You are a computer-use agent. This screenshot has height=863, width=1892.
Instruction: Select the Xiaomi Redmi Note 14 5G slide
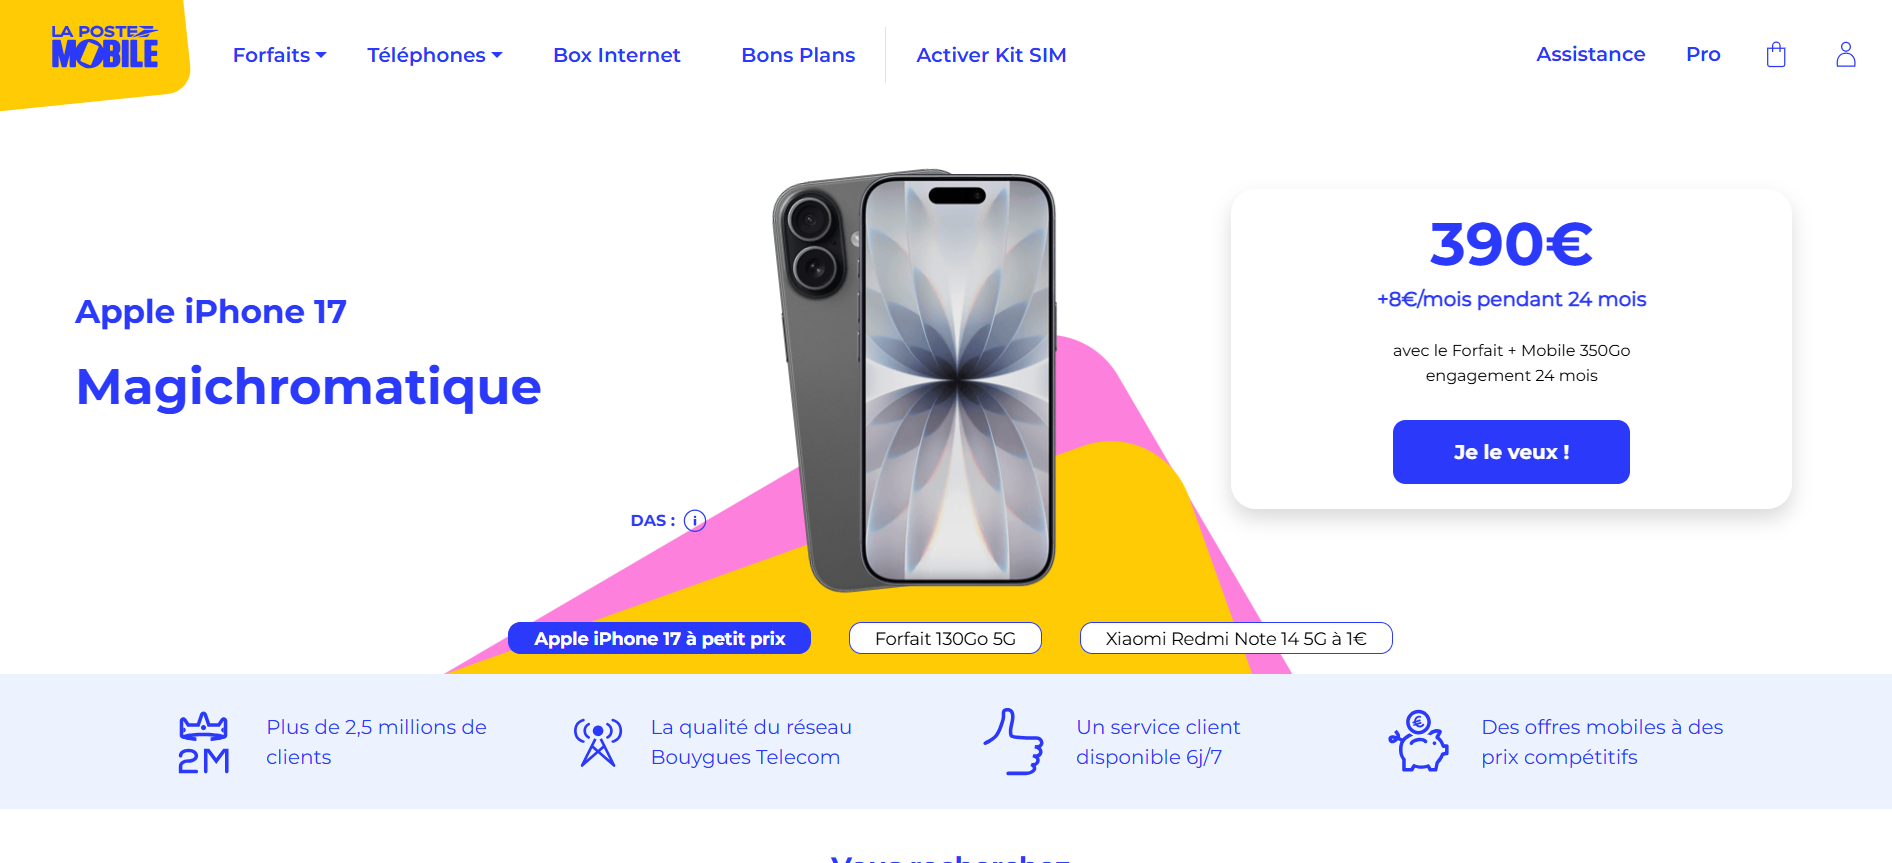point(1236,638)
